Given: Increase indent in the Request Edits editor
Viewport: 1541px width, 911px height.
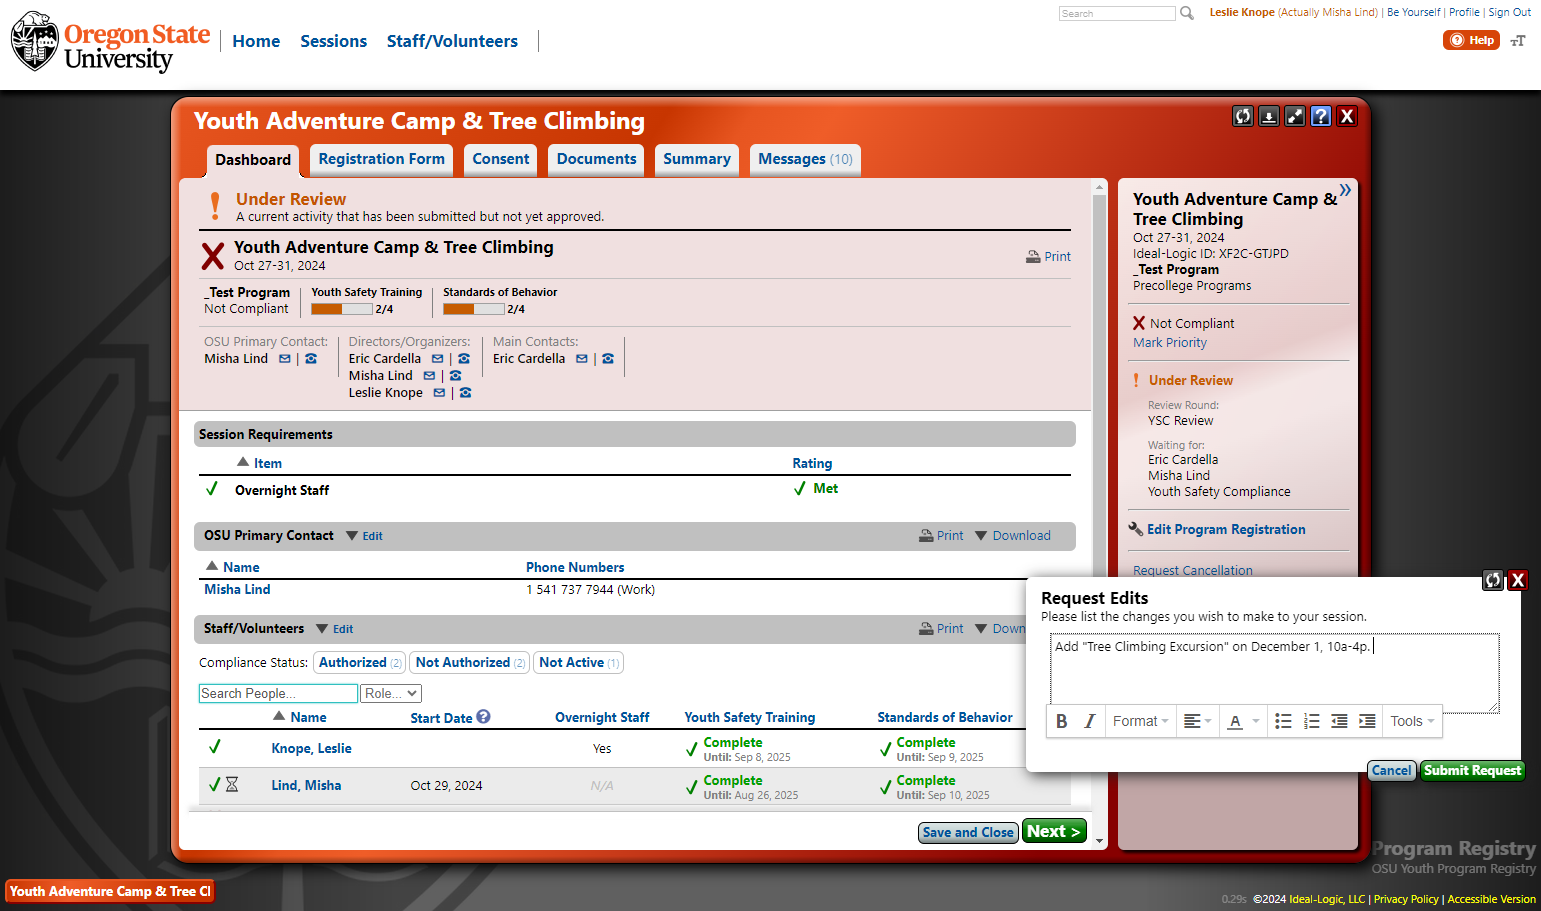Looking at the screenshot, I should [1367, 721].
